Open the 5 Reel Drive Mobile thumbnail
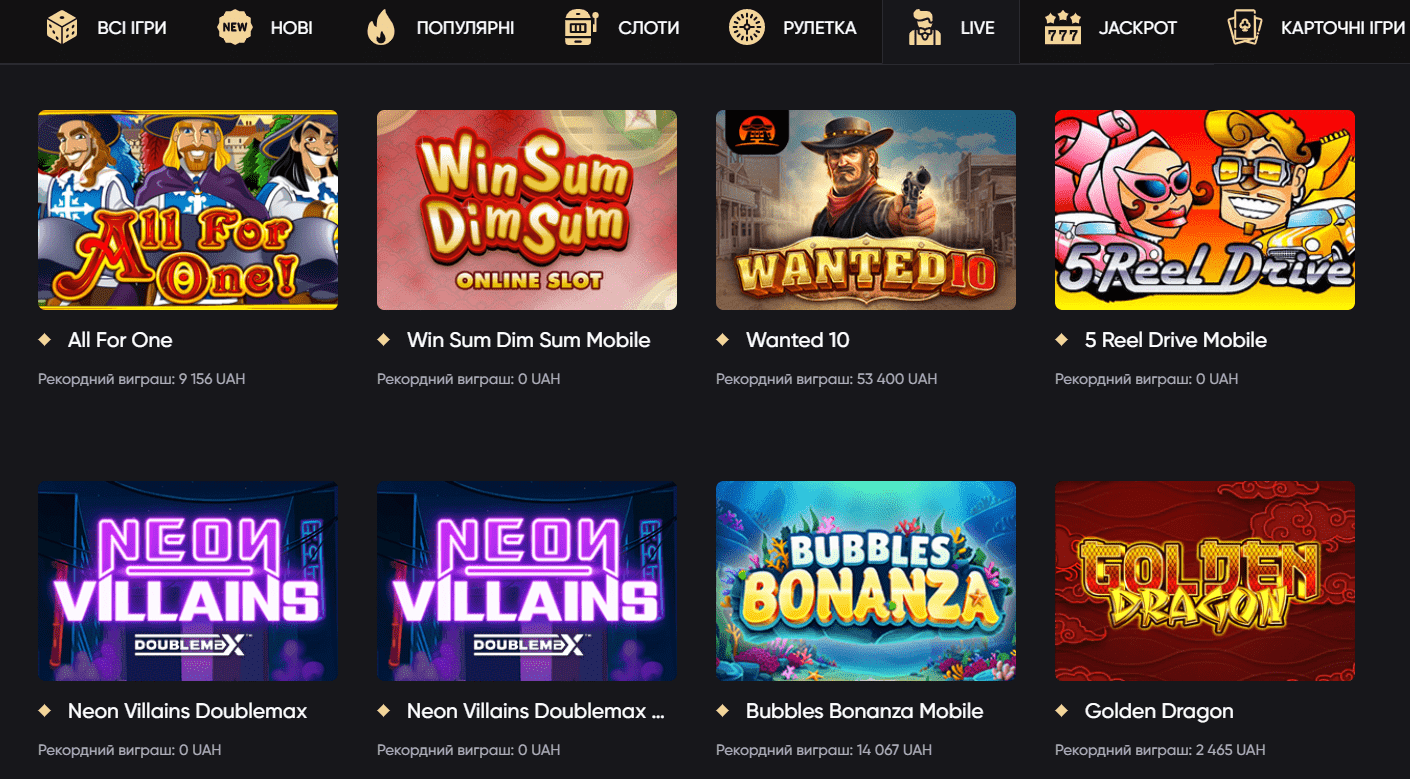This screenshot has height=779, width=1410. tap(1204, 209)
